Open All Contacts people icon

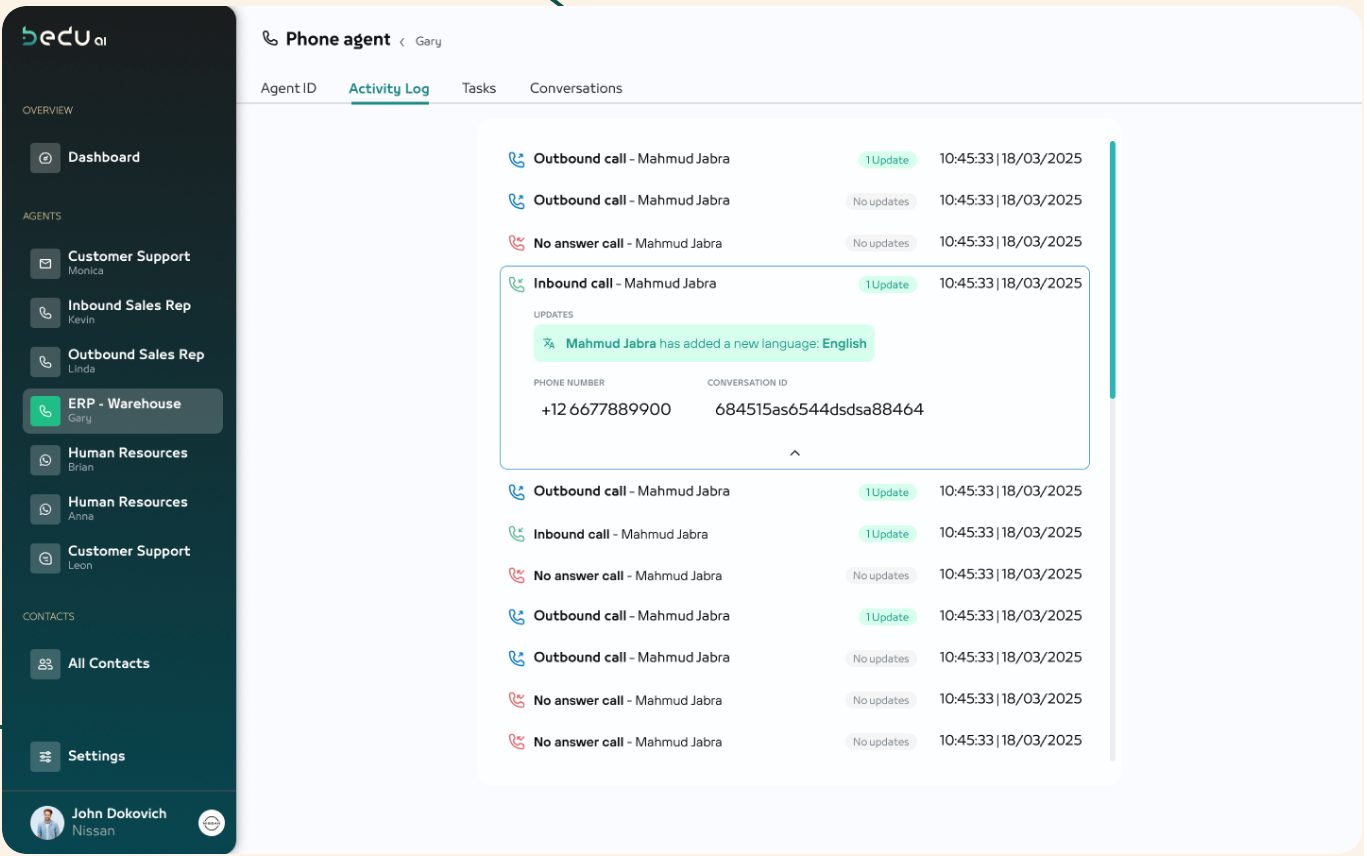click(x=45, y=664)
